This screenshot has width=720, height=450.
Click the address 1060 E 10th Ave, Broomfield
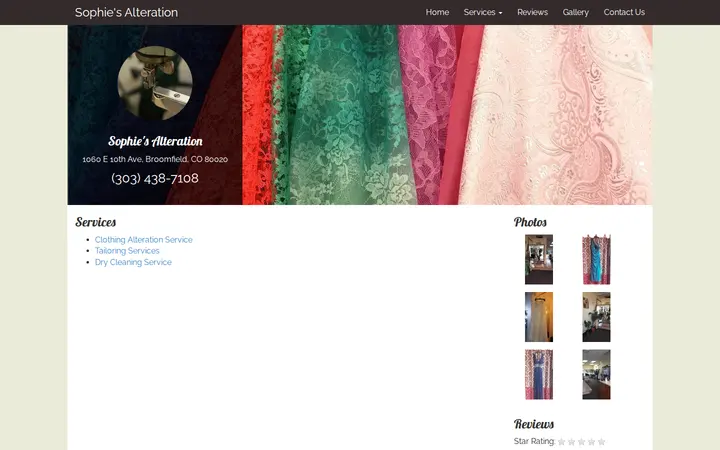coord(155,159)
